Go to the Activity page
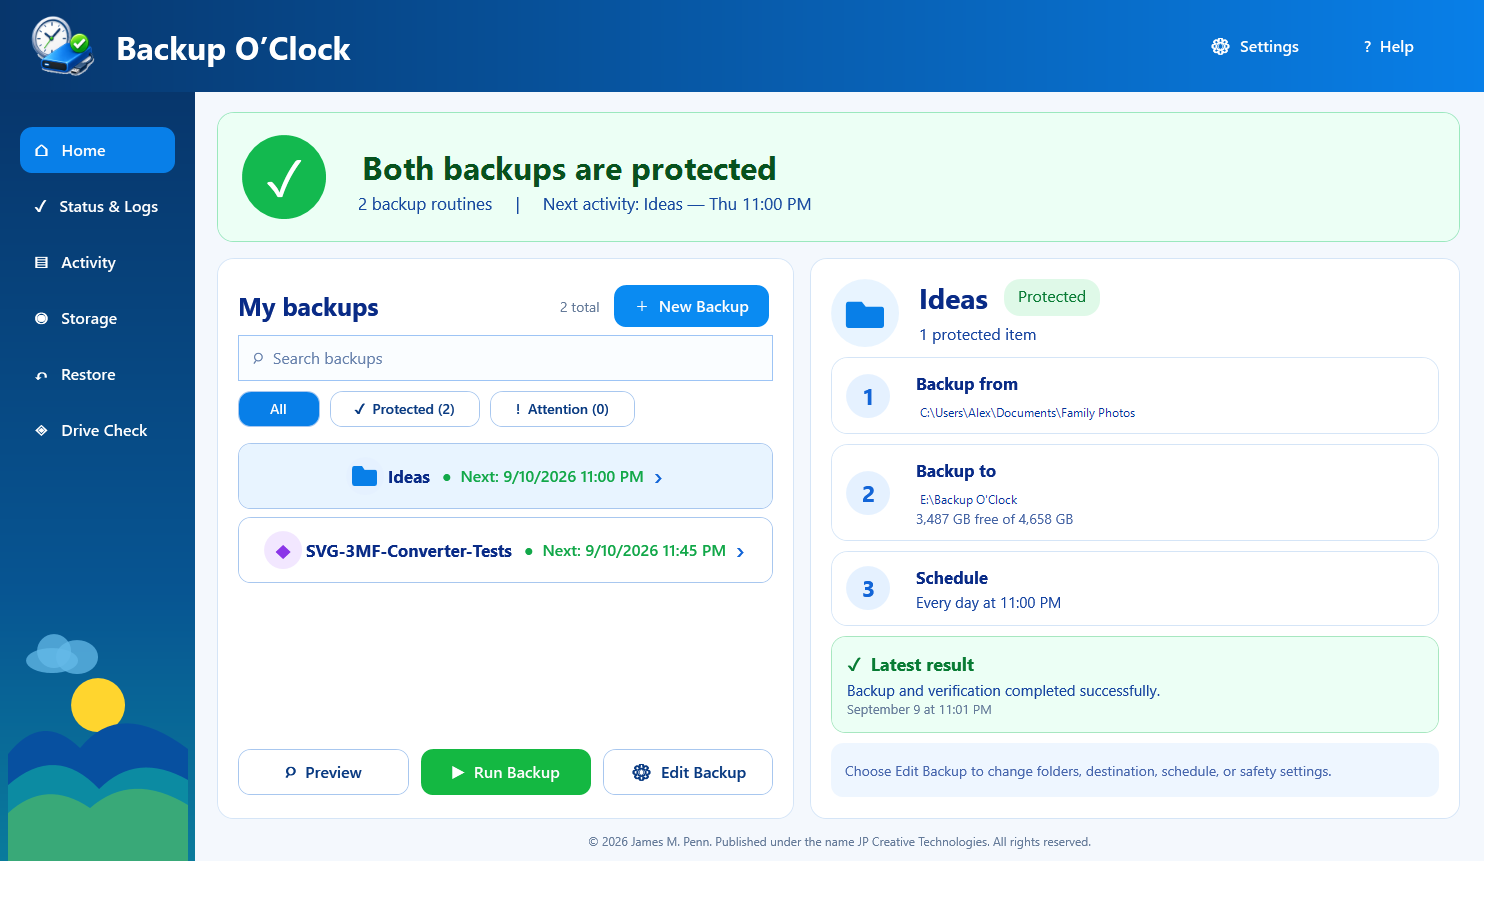The width and height of the screenshot is (1500, 900). point(97,263)
